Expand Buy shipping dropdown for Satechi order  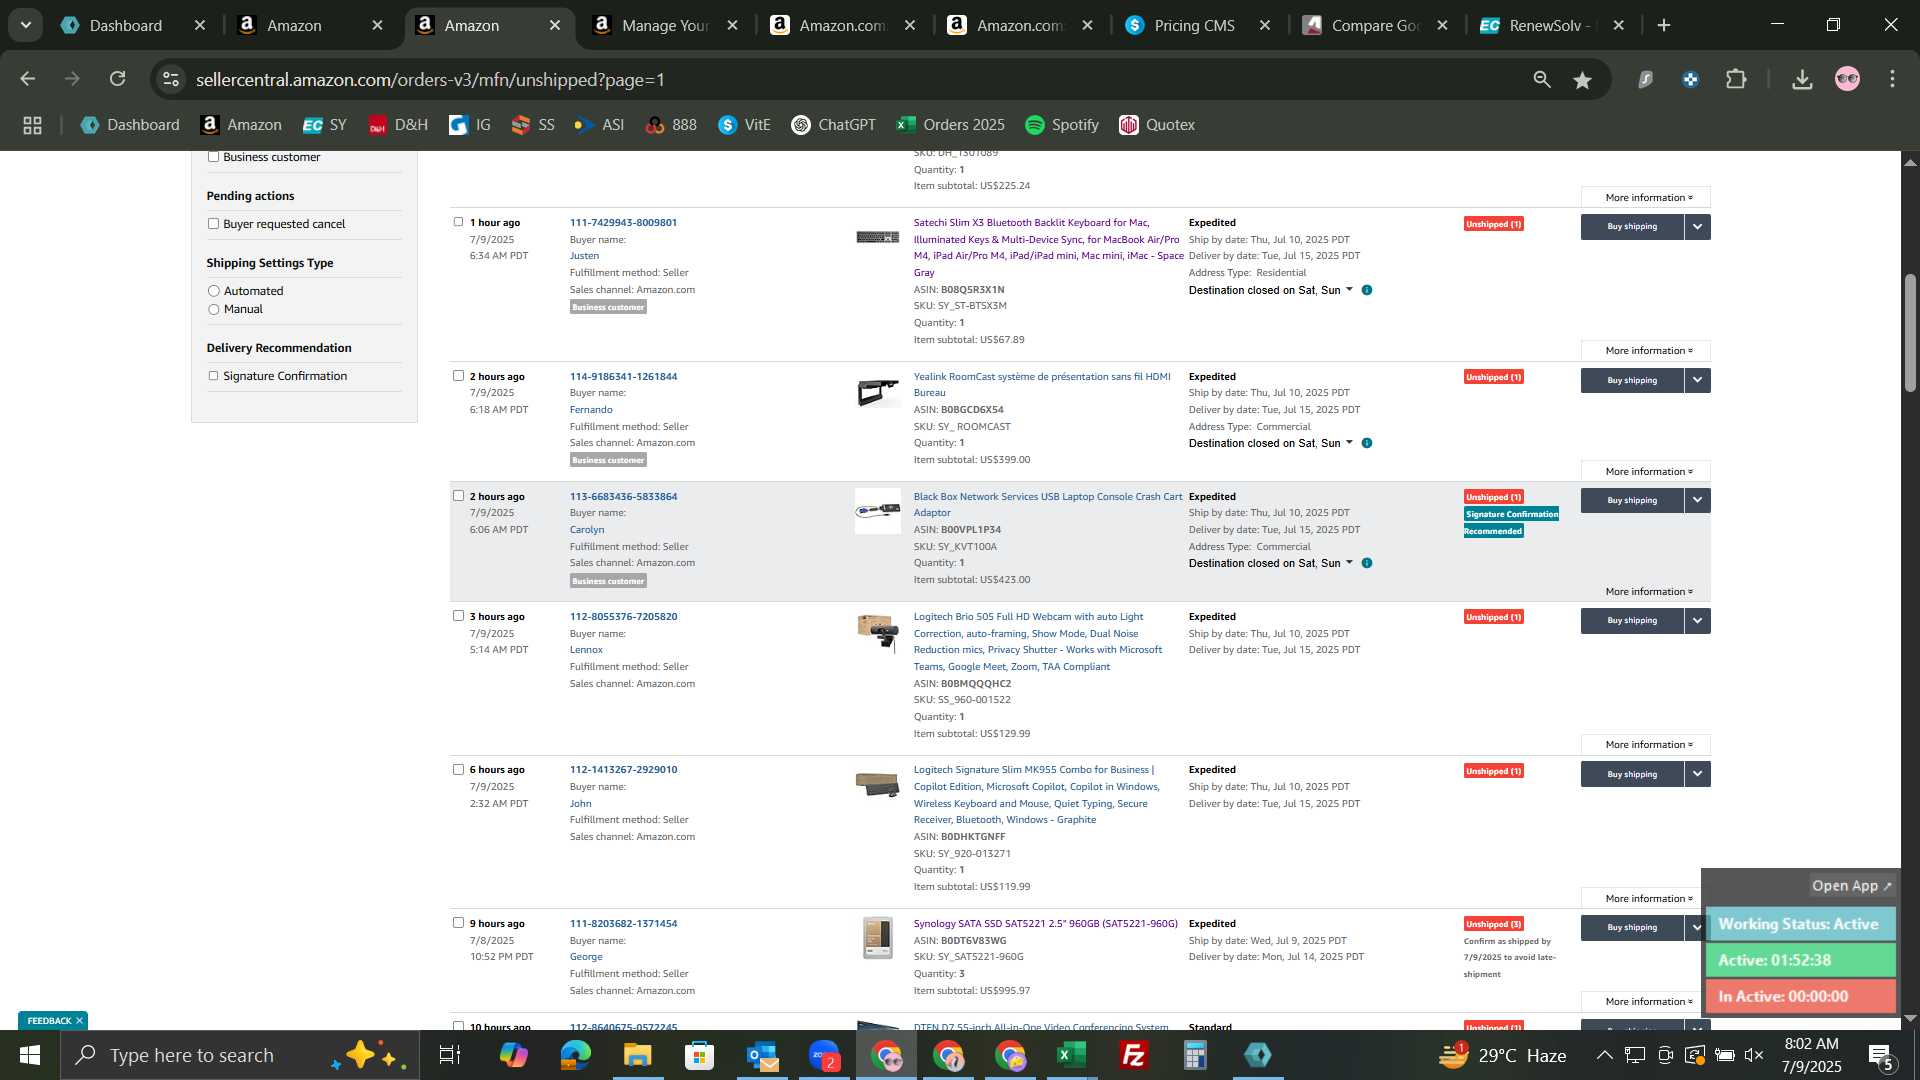click(1697, 227)
